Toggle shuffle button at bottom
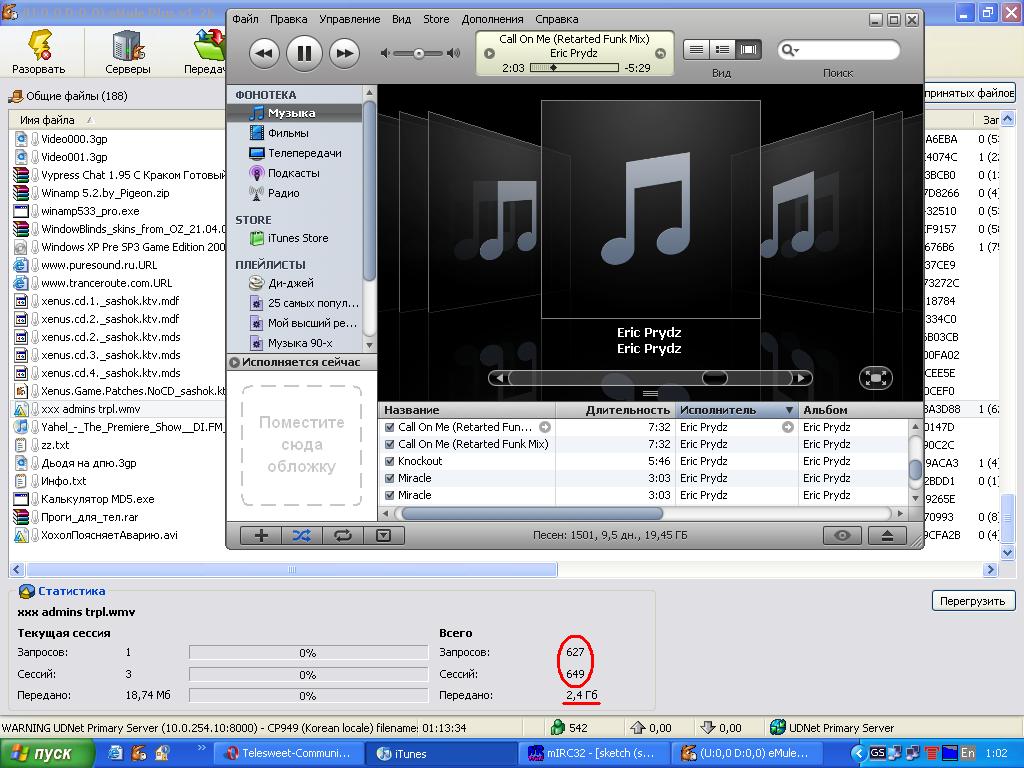 301,536
